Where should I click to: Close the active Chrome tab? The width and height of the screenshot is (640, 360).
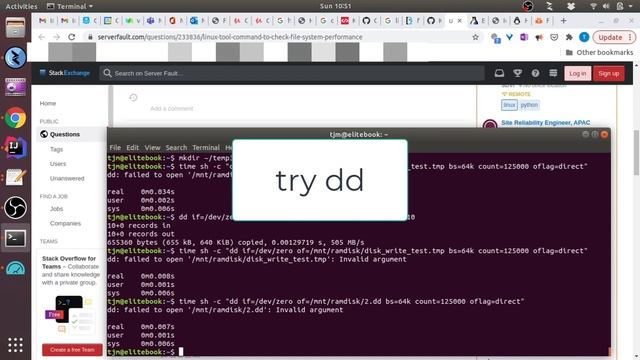tap(460, 20)
